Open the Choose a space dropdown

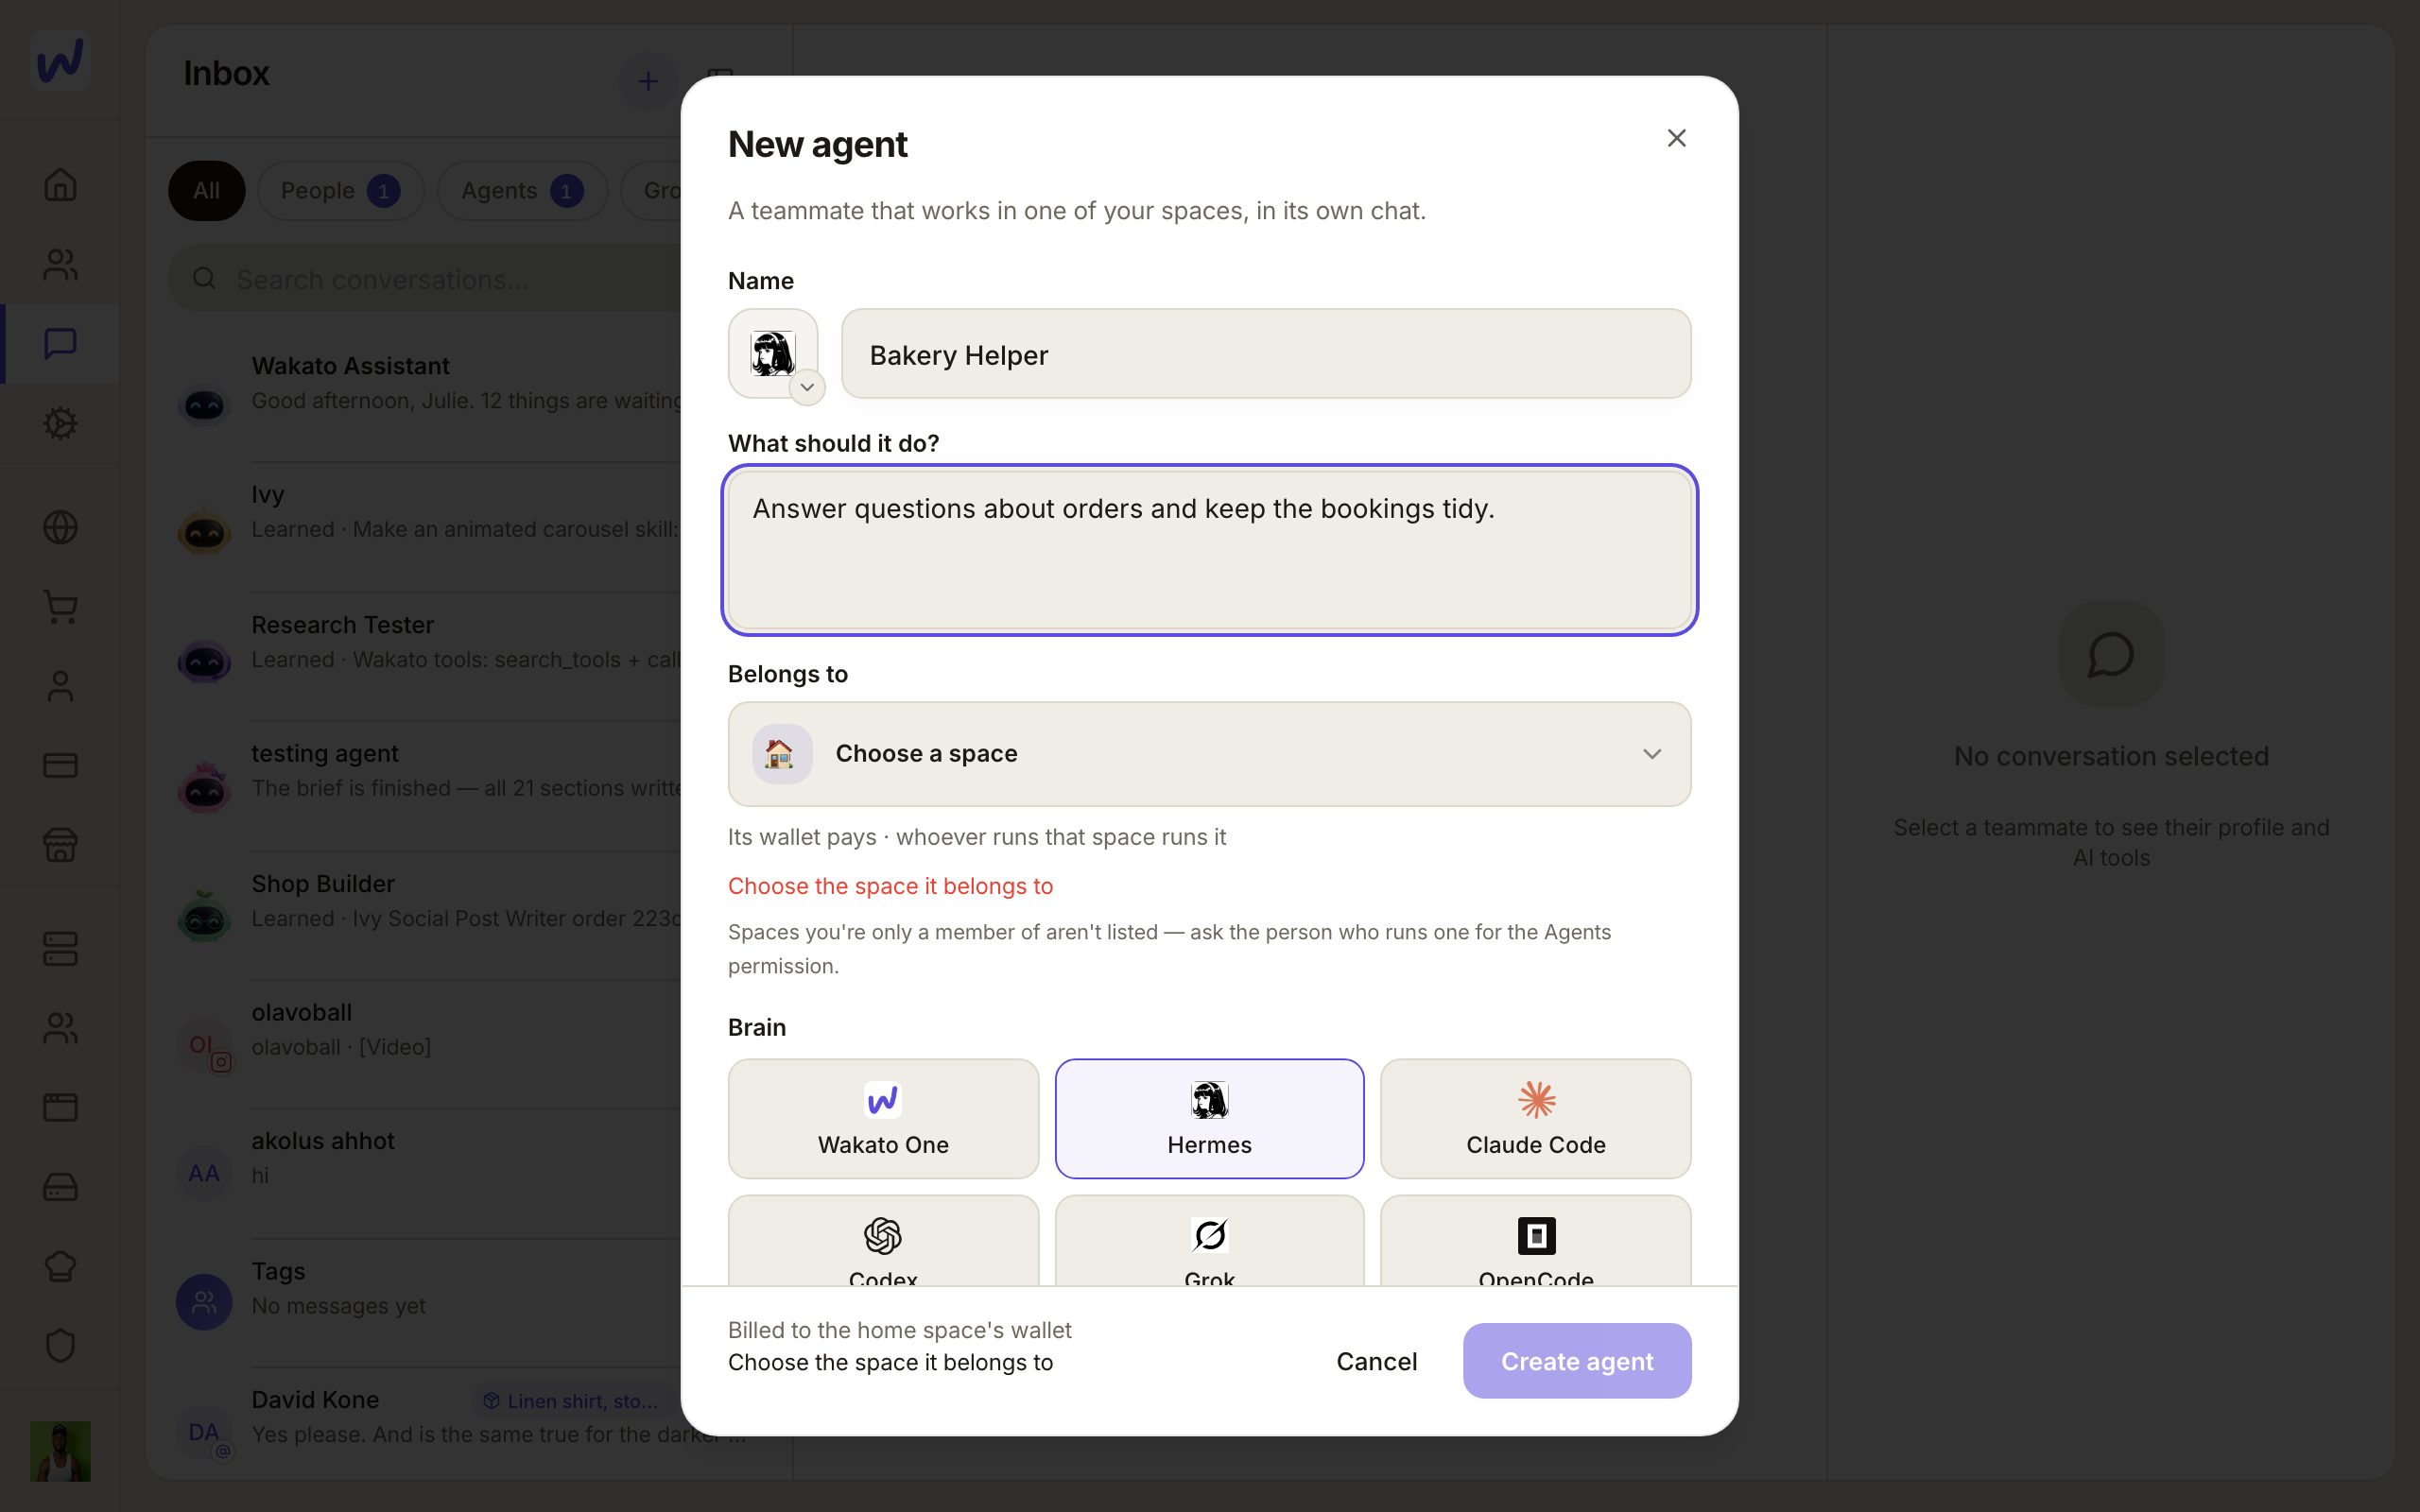pos(1209,754)
